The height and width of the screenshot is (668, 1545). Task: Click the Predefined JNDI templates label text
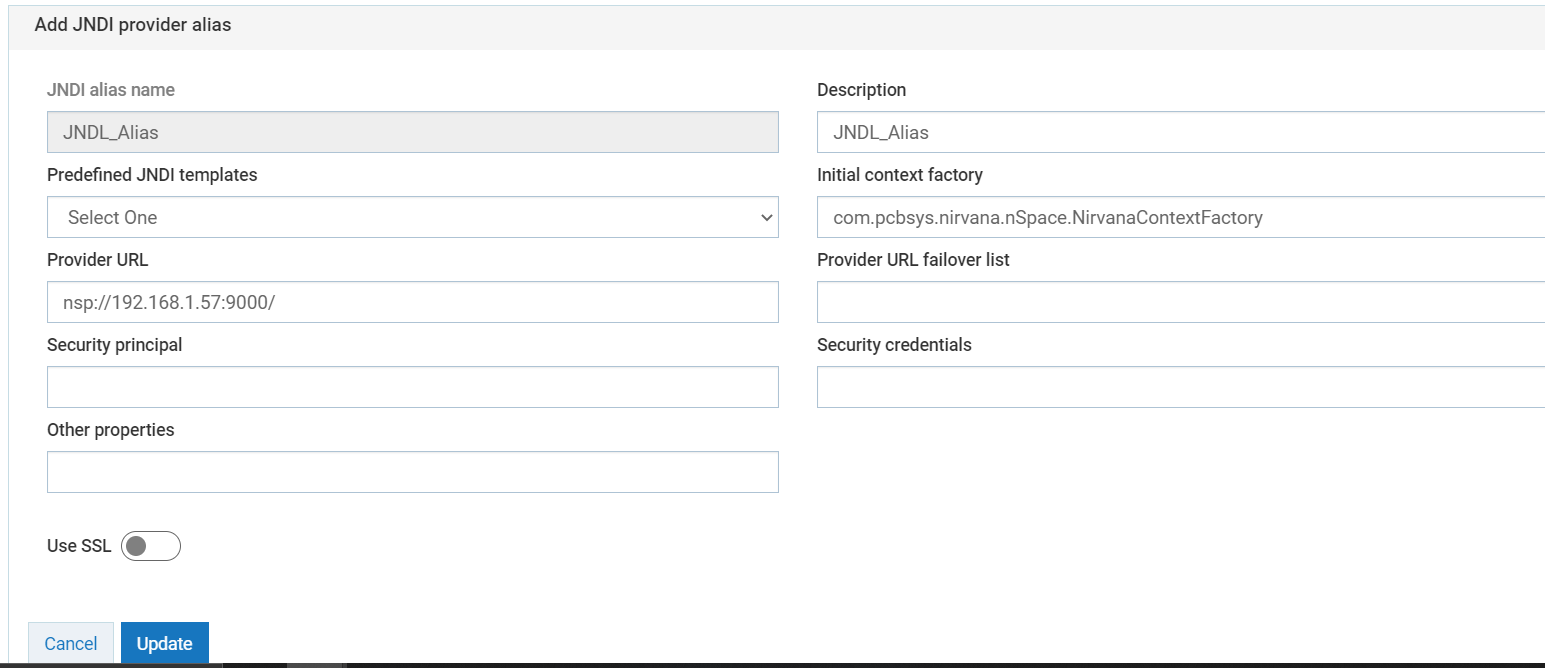(152, 175)
